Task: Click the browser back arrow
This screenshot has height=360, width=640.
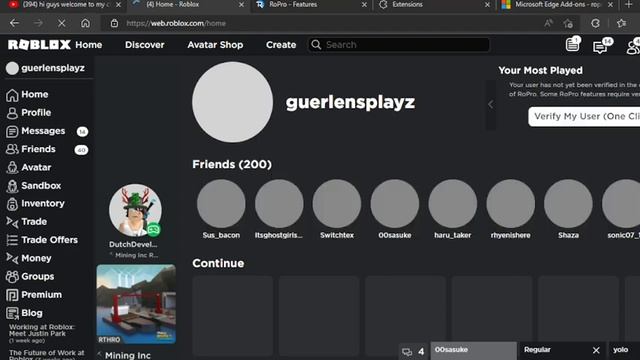Action: coord(14,23)
